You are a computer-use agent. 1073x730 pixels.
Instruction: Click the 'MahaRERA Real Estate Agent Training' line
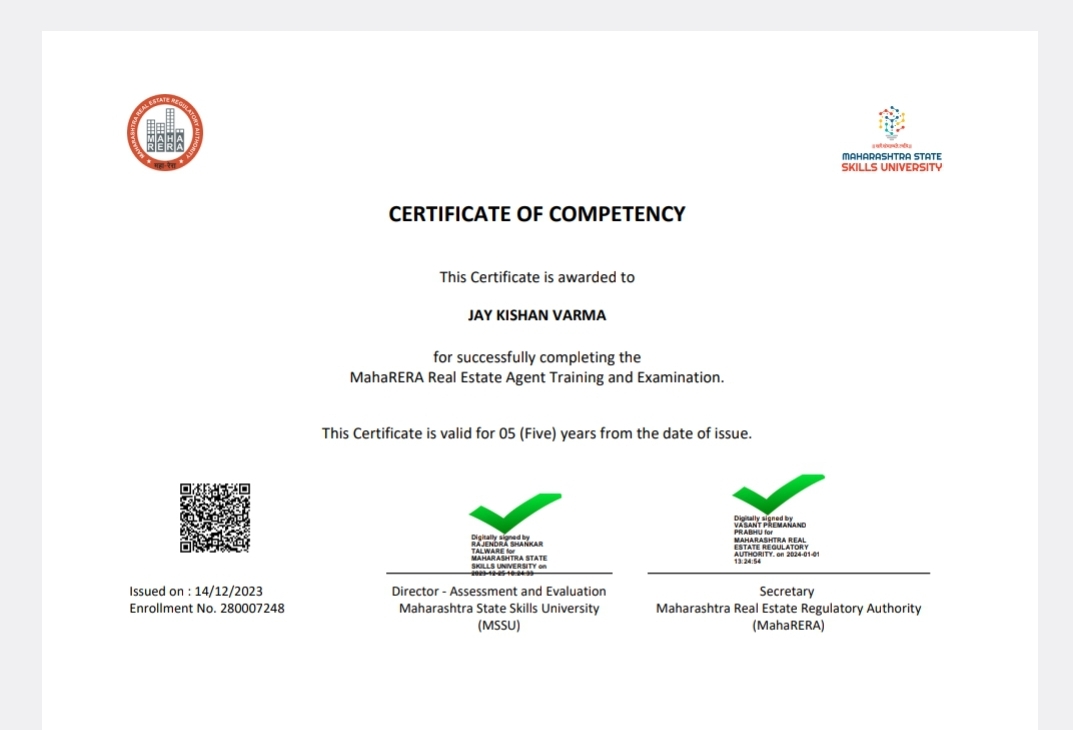pyautogui.click(x=537, y=377)
